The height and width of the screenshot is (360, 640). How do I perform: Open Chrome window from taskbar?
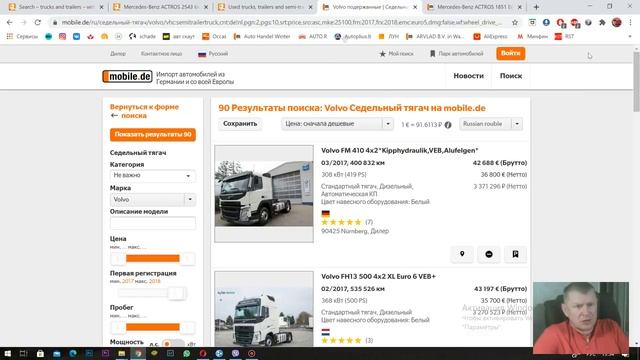click(x=138, y=353)
